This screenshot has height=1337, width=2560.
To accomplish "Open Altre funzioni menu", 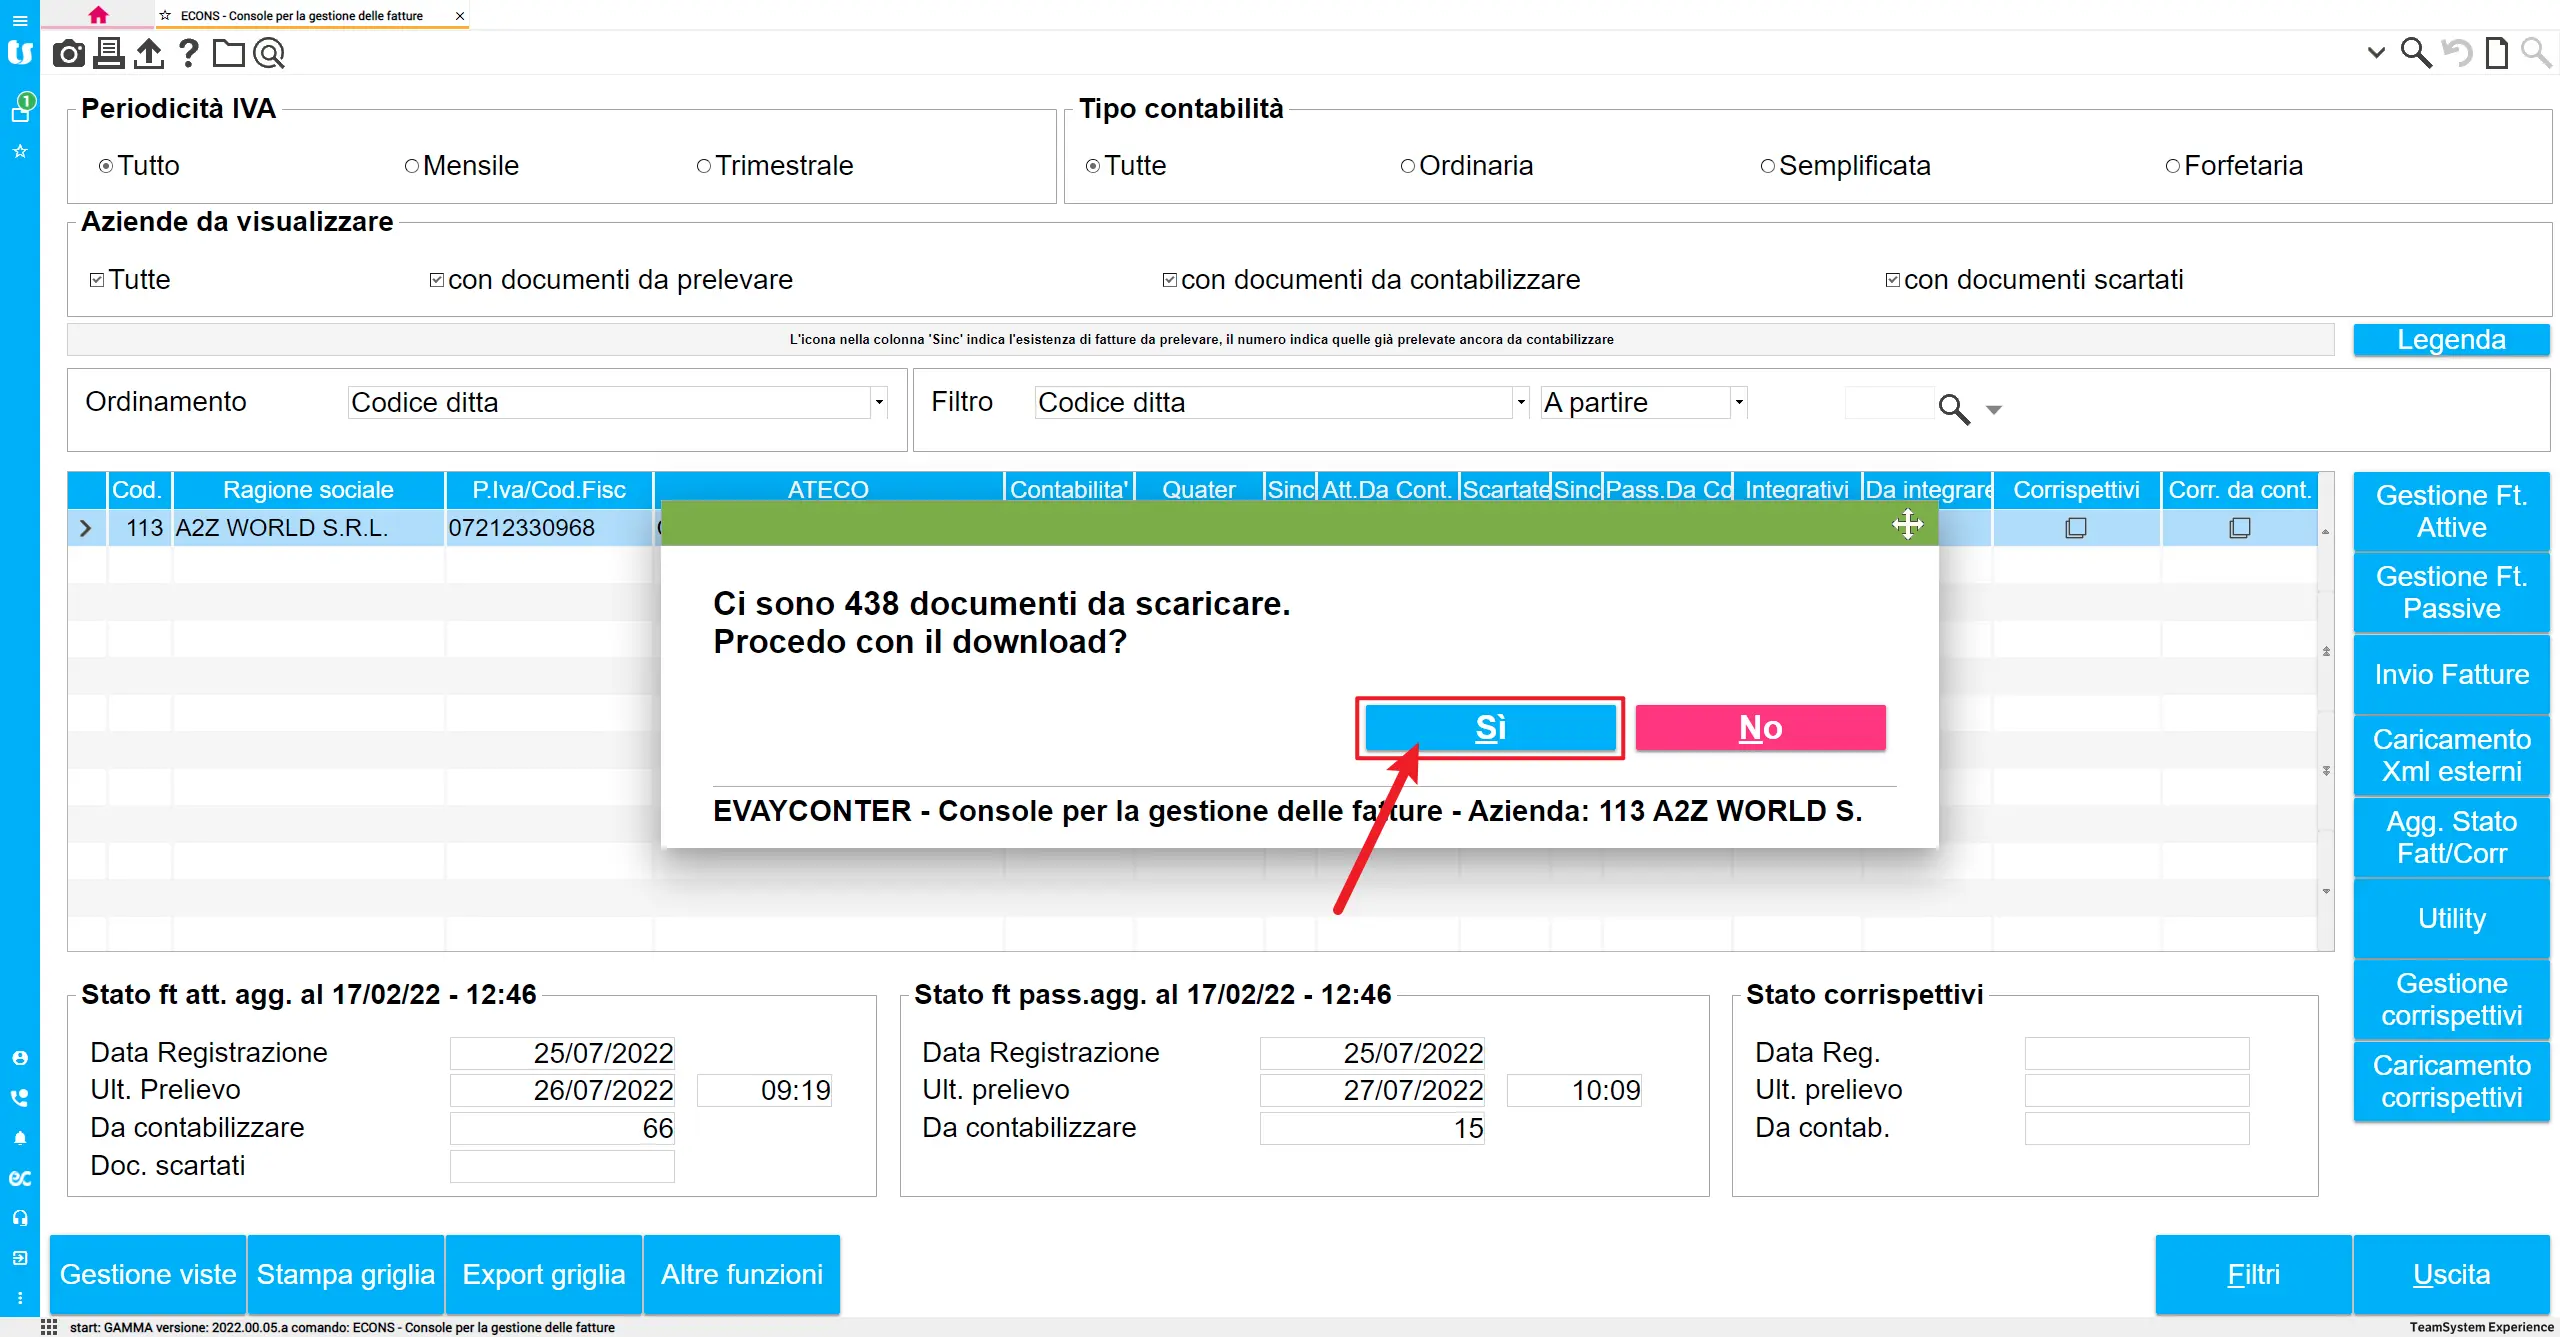I will pos(741,1274).
